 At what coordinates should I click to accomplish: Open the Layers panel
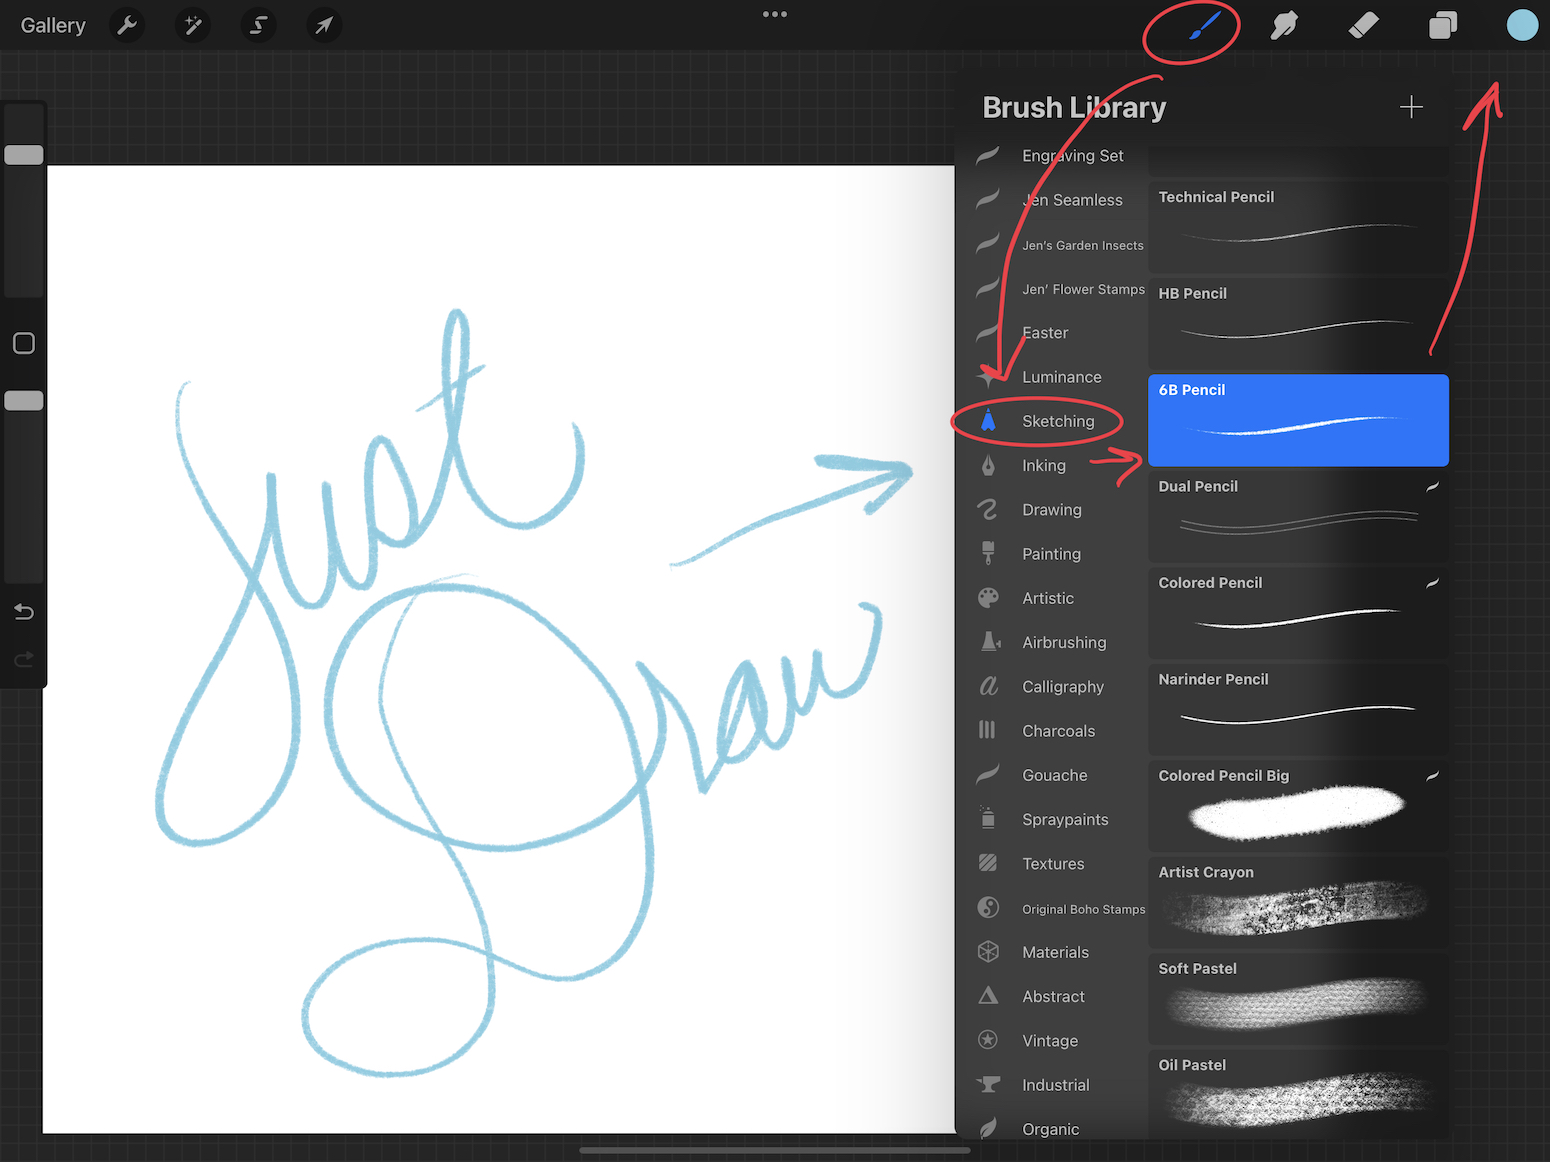[1443, 25]
